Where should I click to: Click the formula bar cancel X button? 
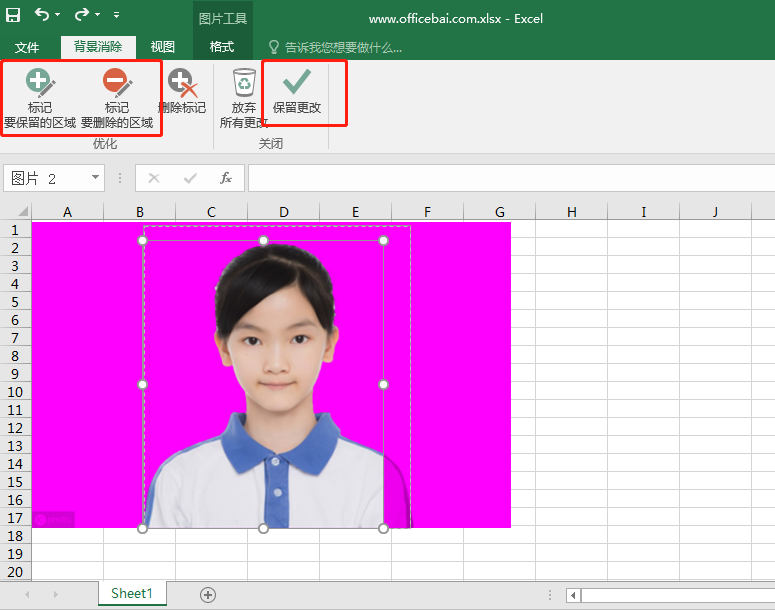pyautogui.click(x=154, y=178)
